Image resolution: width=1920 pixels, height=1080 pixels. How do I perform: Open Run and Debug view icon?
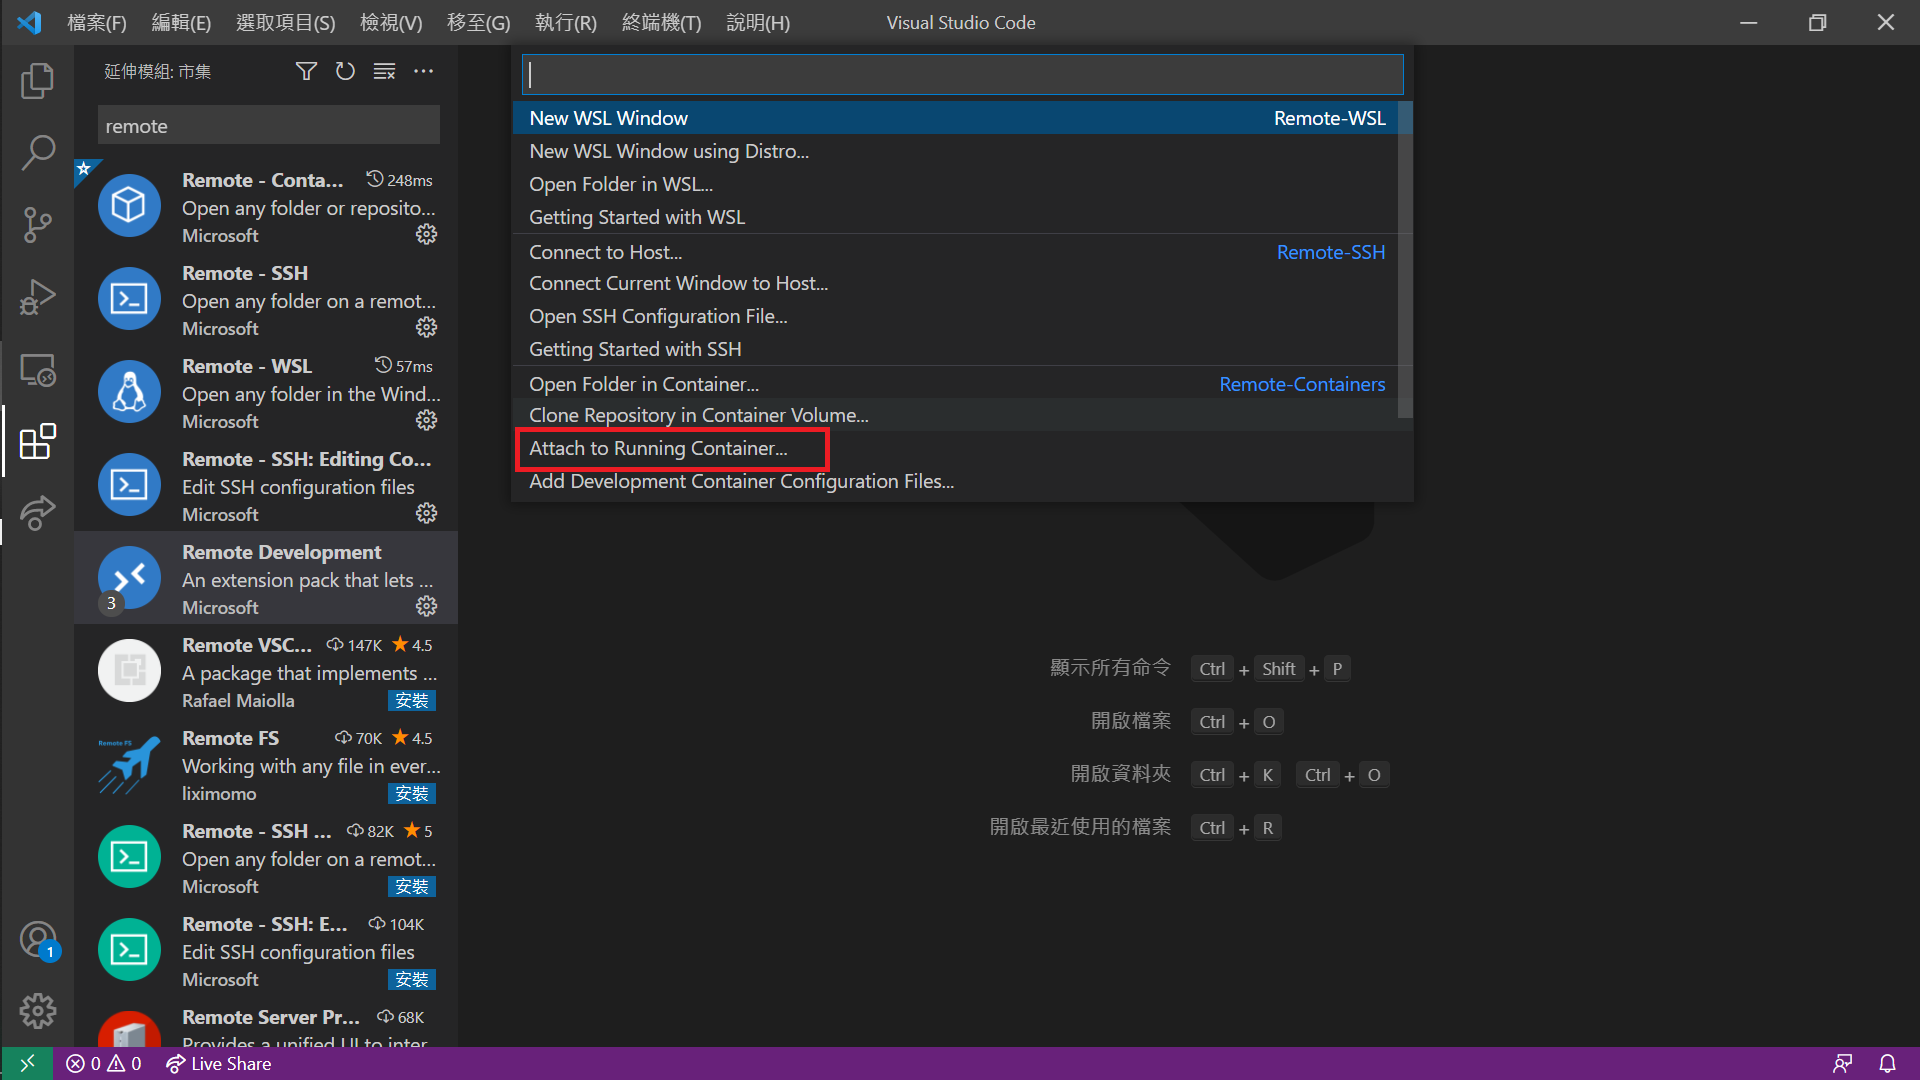tap(37, 297)
